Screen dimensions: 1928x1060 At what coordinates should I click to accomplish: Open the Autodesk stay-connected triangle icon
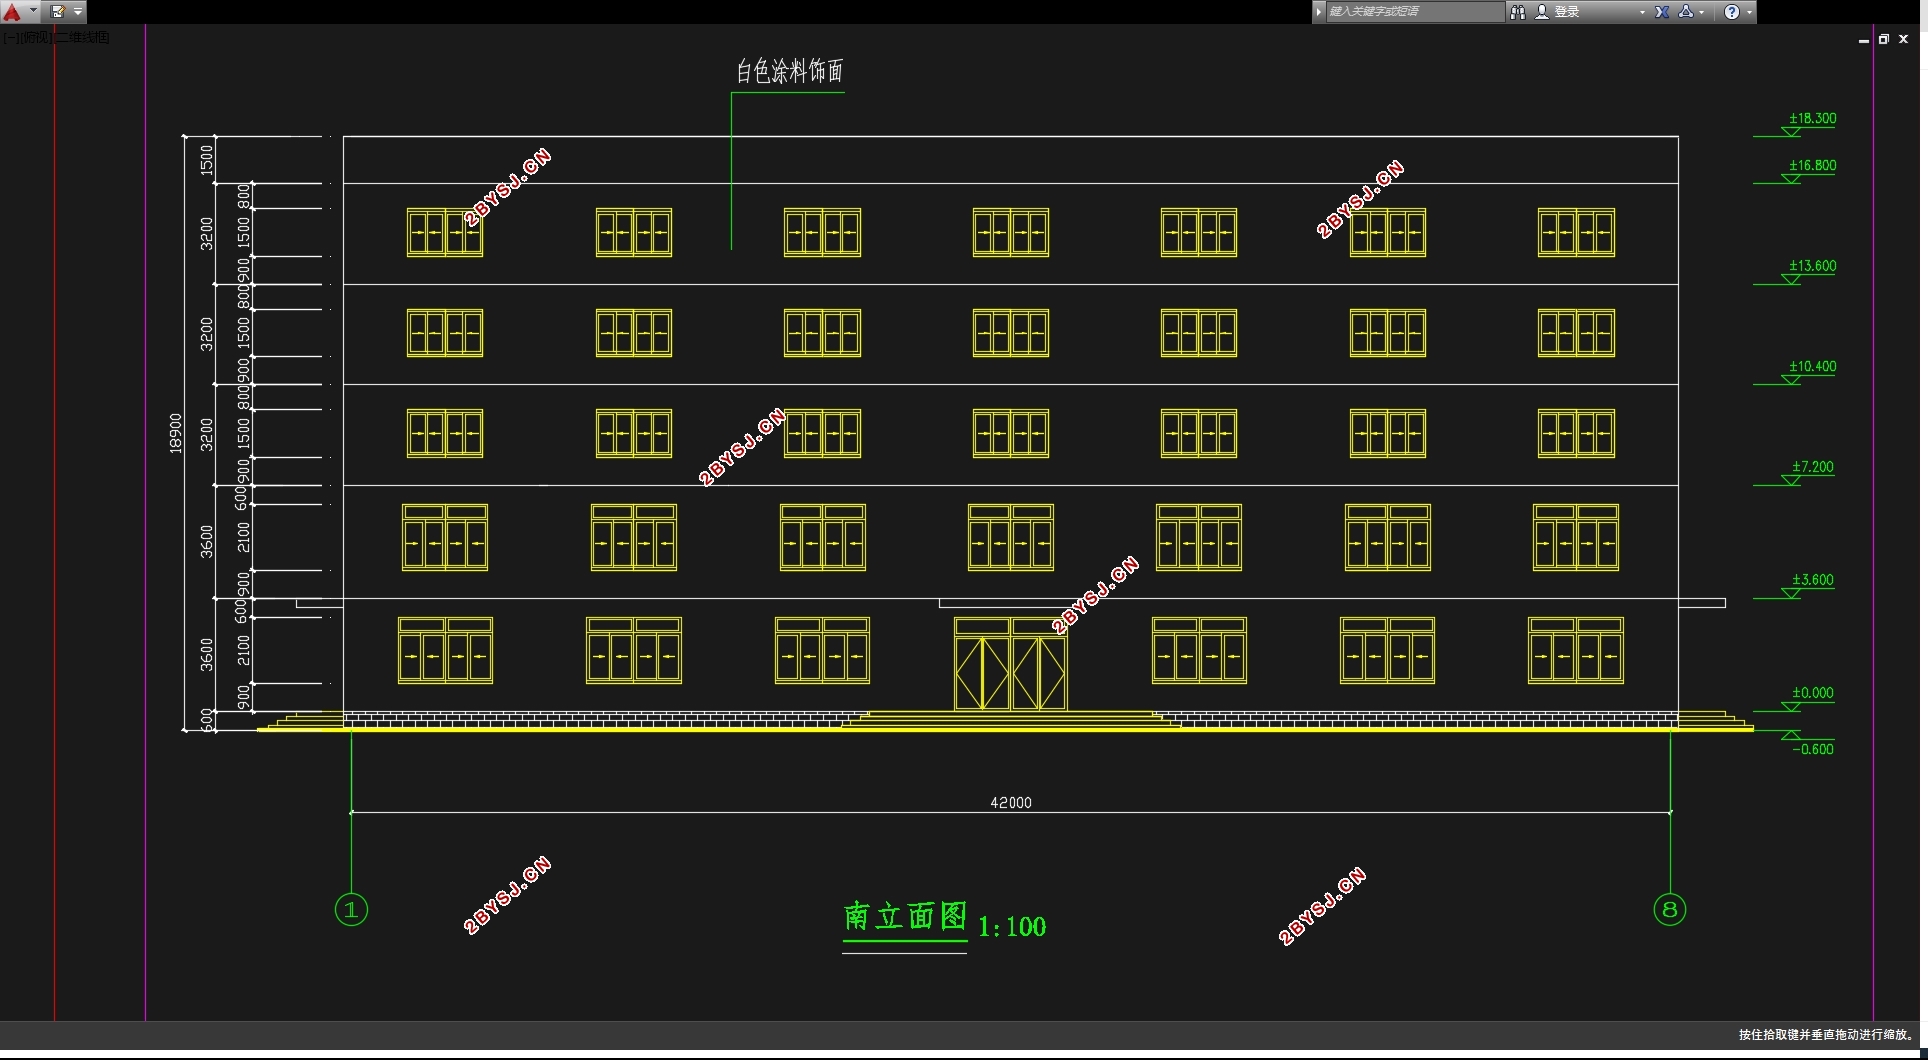(1687, 12)
